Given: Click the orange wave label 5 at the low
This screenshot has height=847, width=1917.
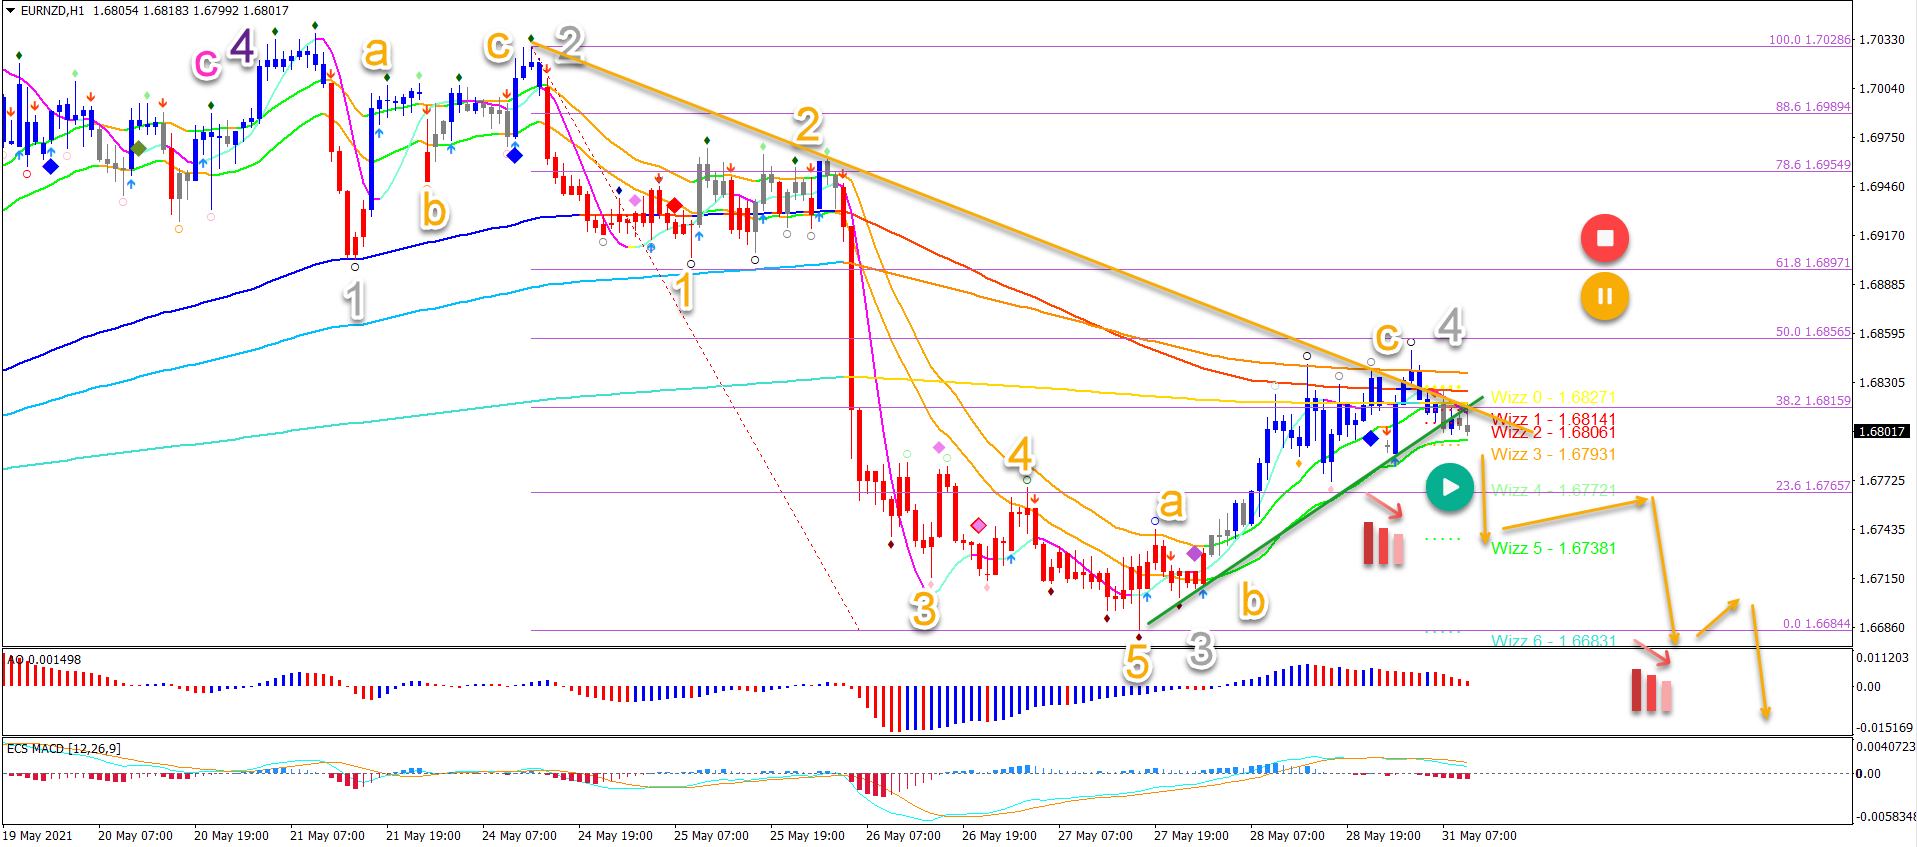Looking at the screenshot, I should click(1137, 663).
